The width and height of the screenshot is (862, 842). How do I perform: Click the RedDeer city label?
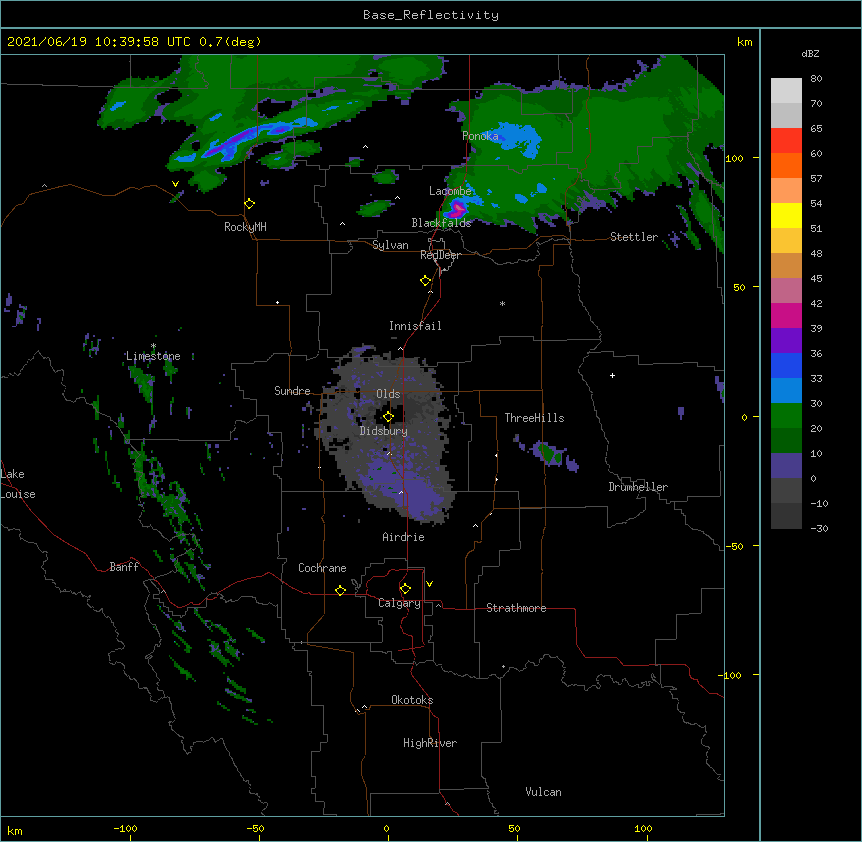click(x=440, y=255)
